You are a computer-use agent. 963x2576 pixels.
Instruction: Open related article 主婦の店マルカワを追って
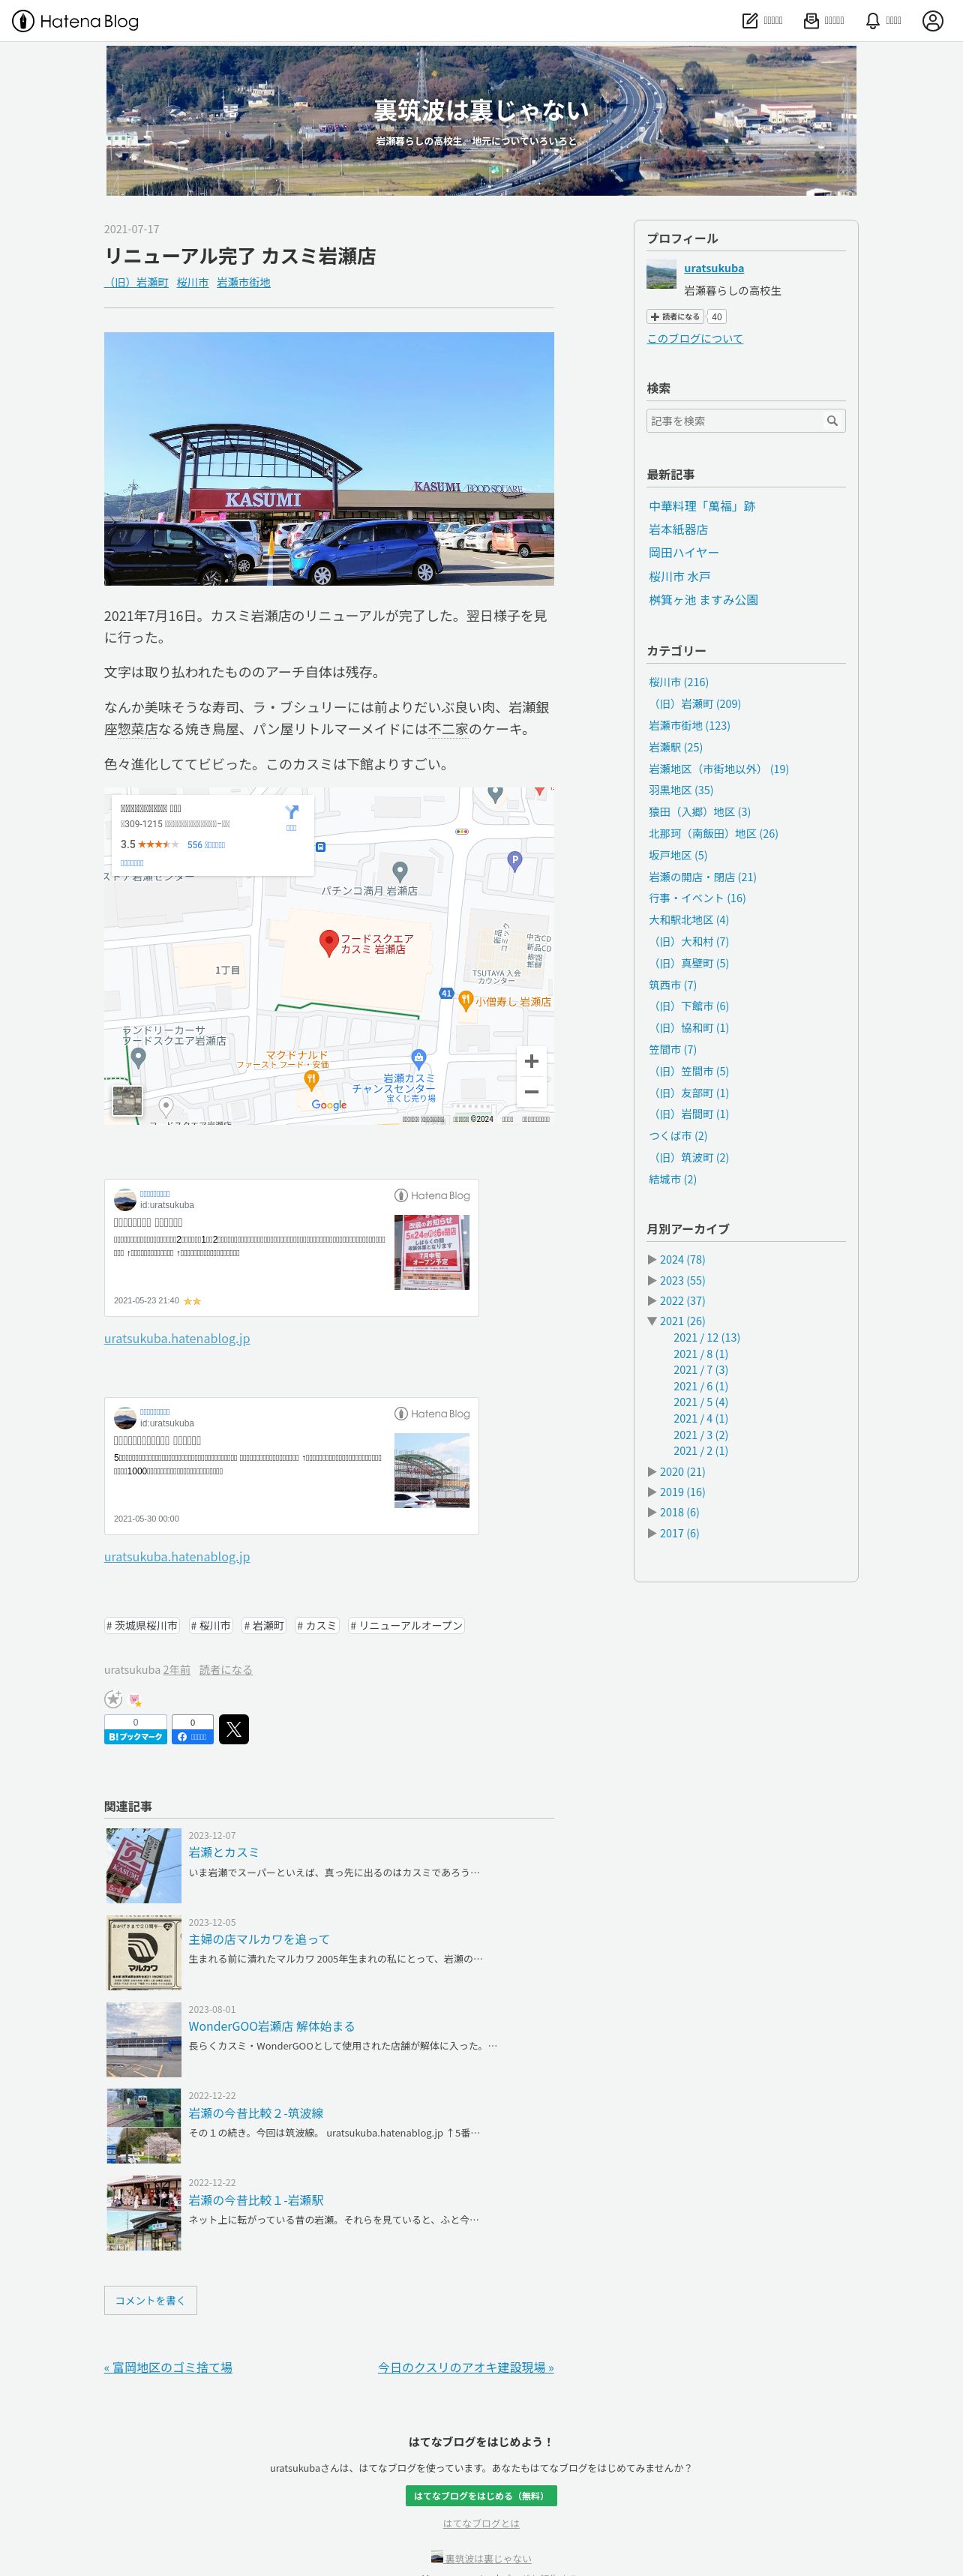[259, 1939]
